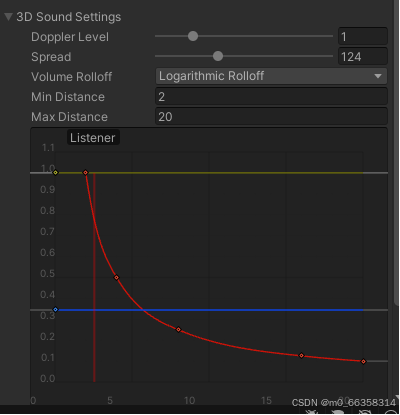Collapse the 3D Sound Settings section
This screenshot has width=400, height=415.
[x=8, y=17]
